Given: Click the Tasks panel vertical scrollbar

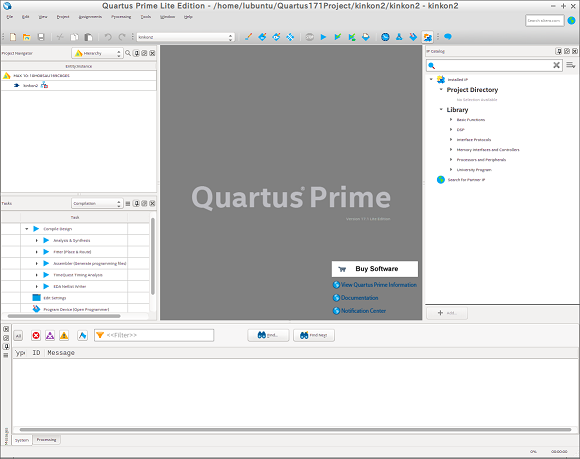Looking at the screenshot, I should tap(152, 256).
